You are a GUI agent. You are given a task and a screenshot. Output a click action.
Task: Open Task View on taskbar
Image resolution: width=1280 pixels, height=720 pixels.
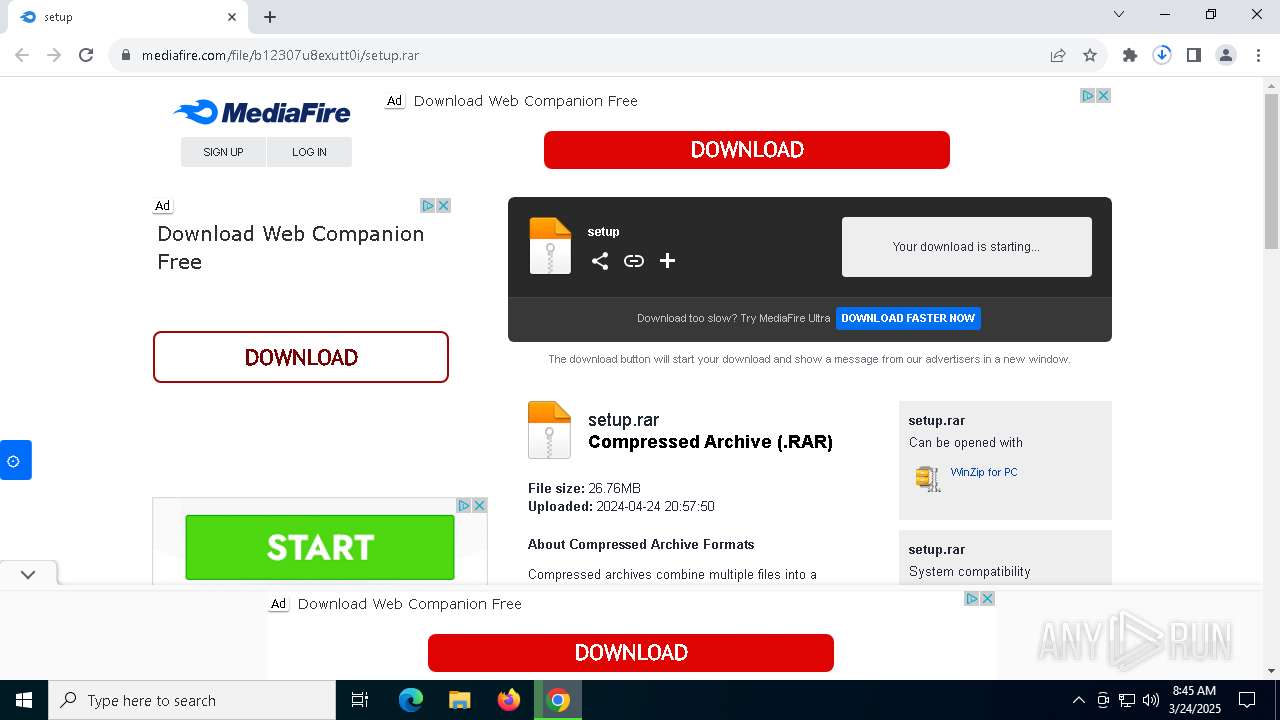pyautogui.click(x=360, y=700)
